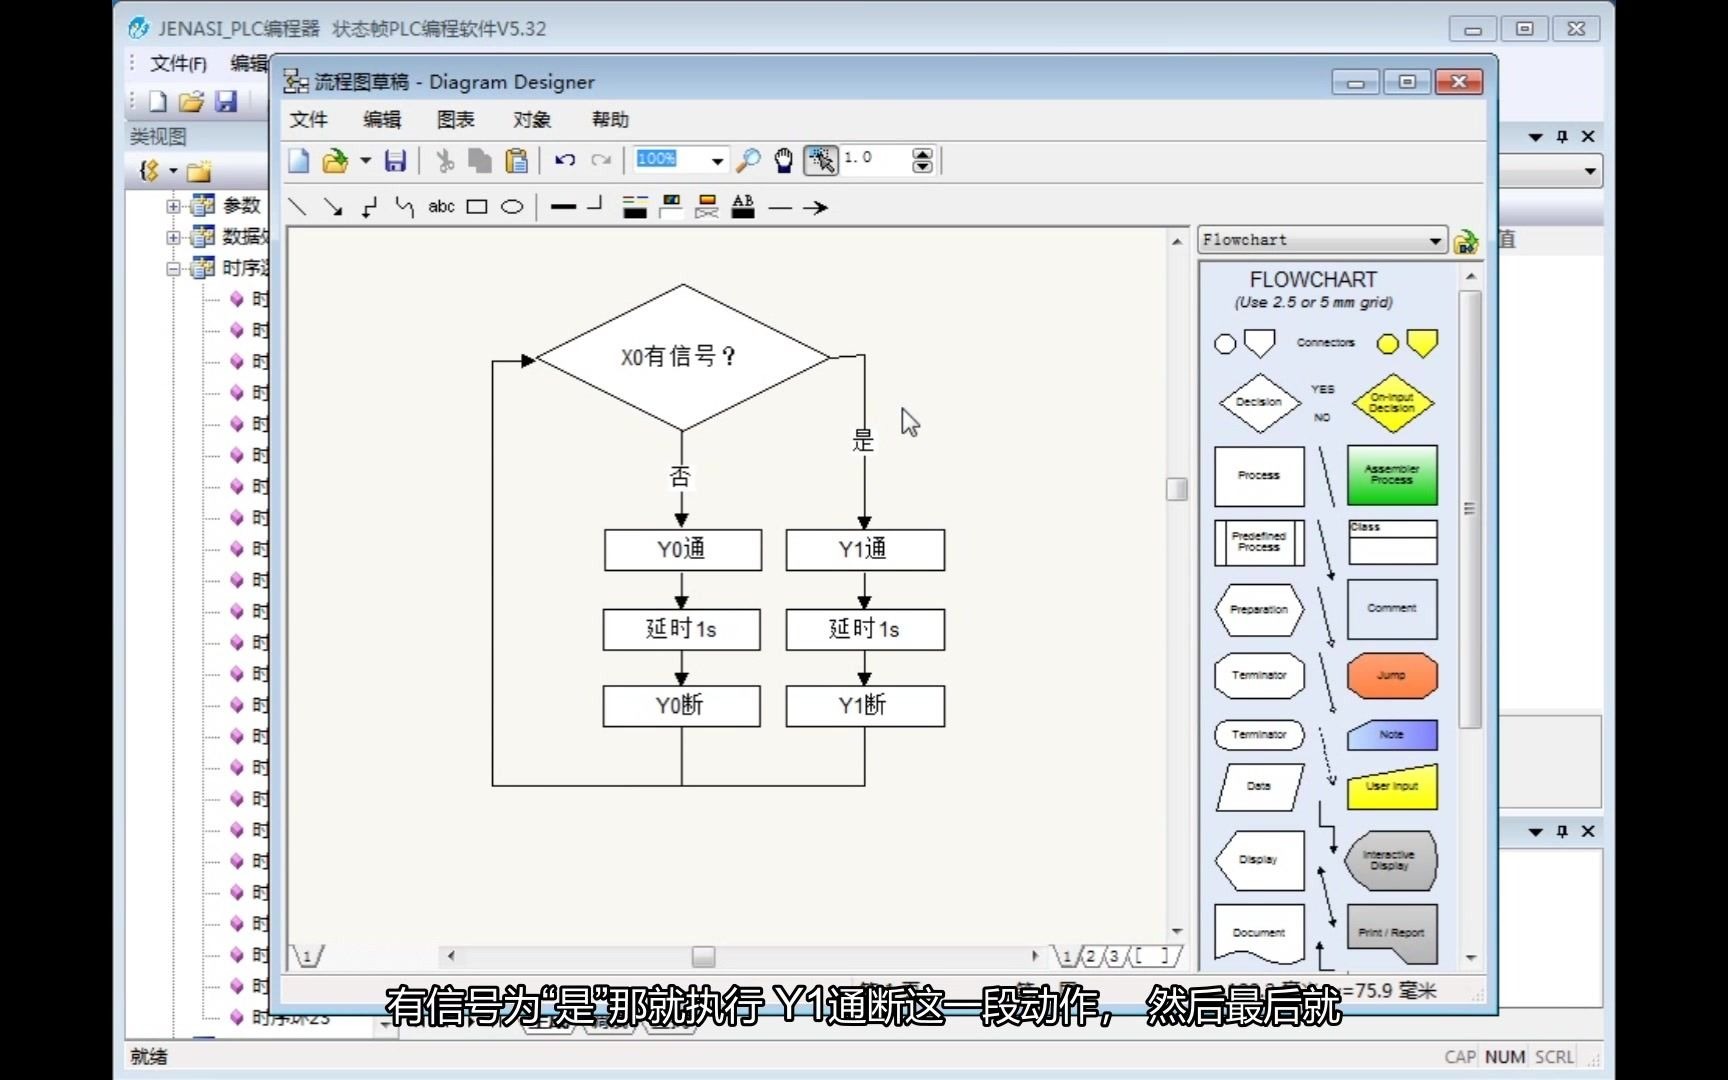Click the 1.0 grid size input field

pyautogui.click(x=876, y=159)
